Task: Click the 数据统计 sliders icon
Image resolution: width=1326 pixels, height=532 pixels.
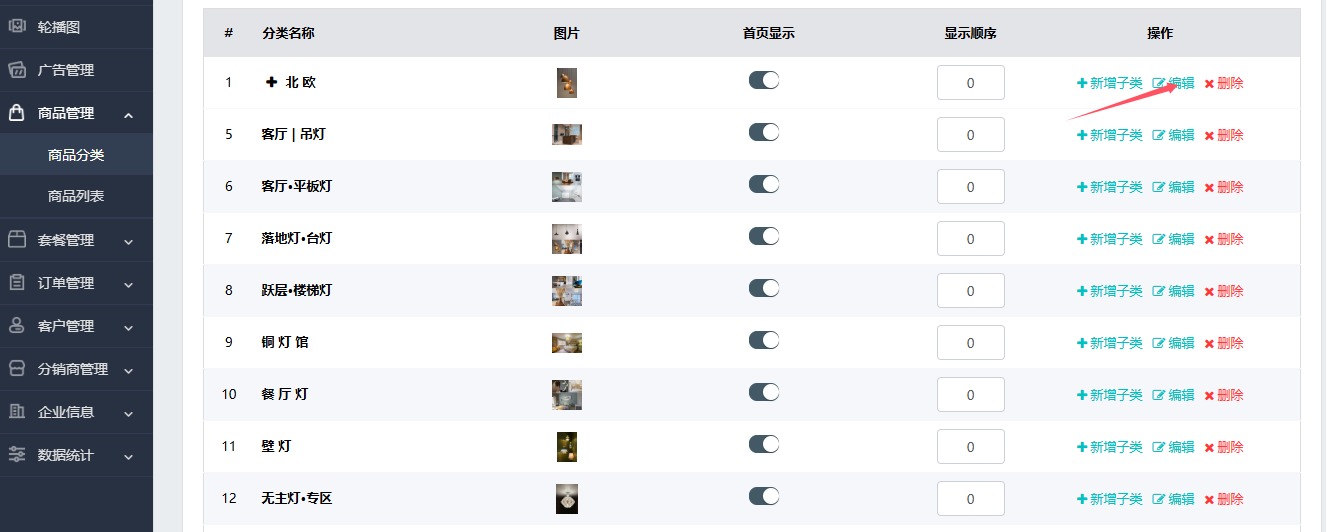Action: point(17,454)
